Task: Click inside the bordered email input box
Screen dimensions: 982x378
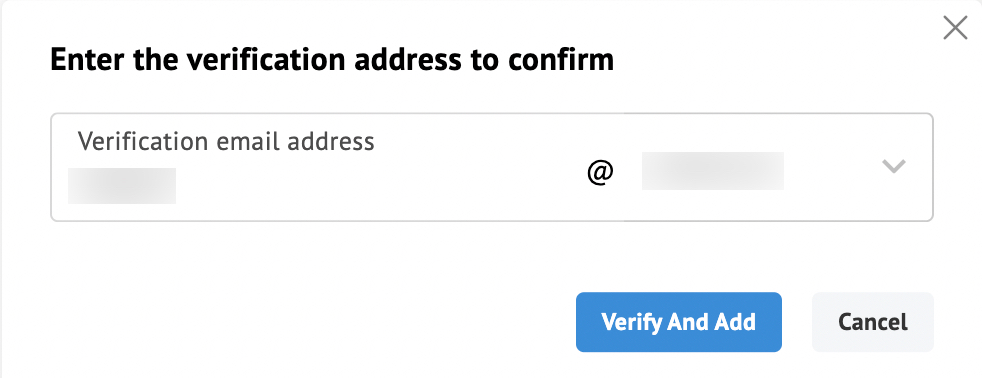Action: coord(492,167)
